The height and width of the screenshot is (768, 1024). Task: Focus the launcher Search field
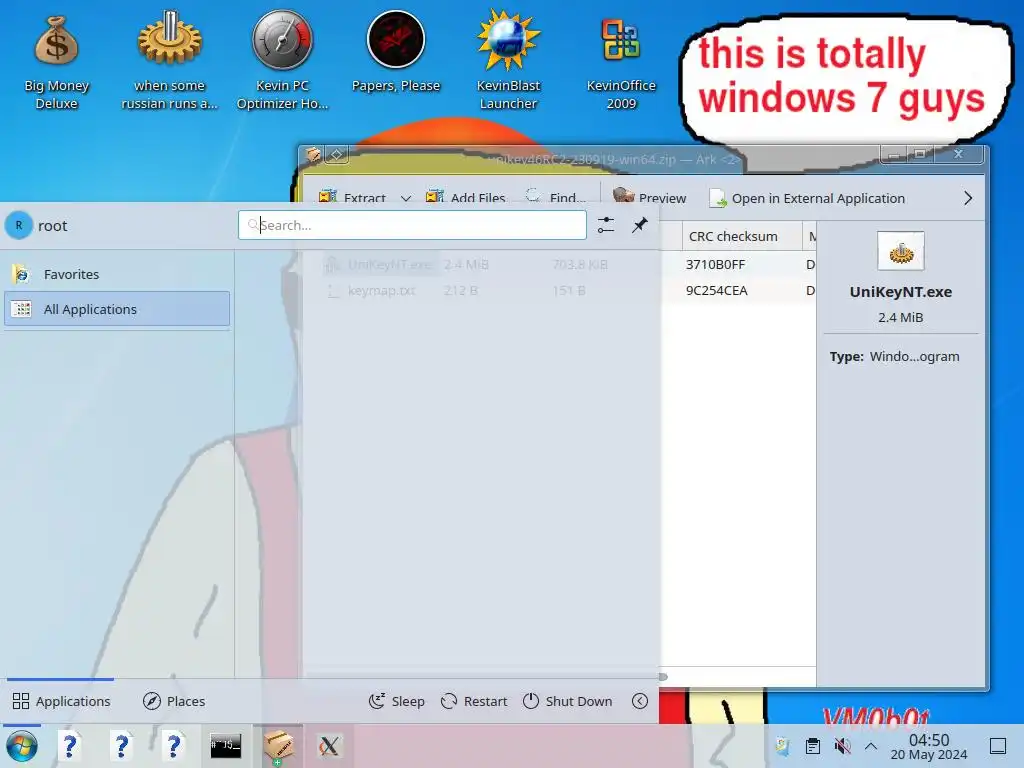pos(412,225)
